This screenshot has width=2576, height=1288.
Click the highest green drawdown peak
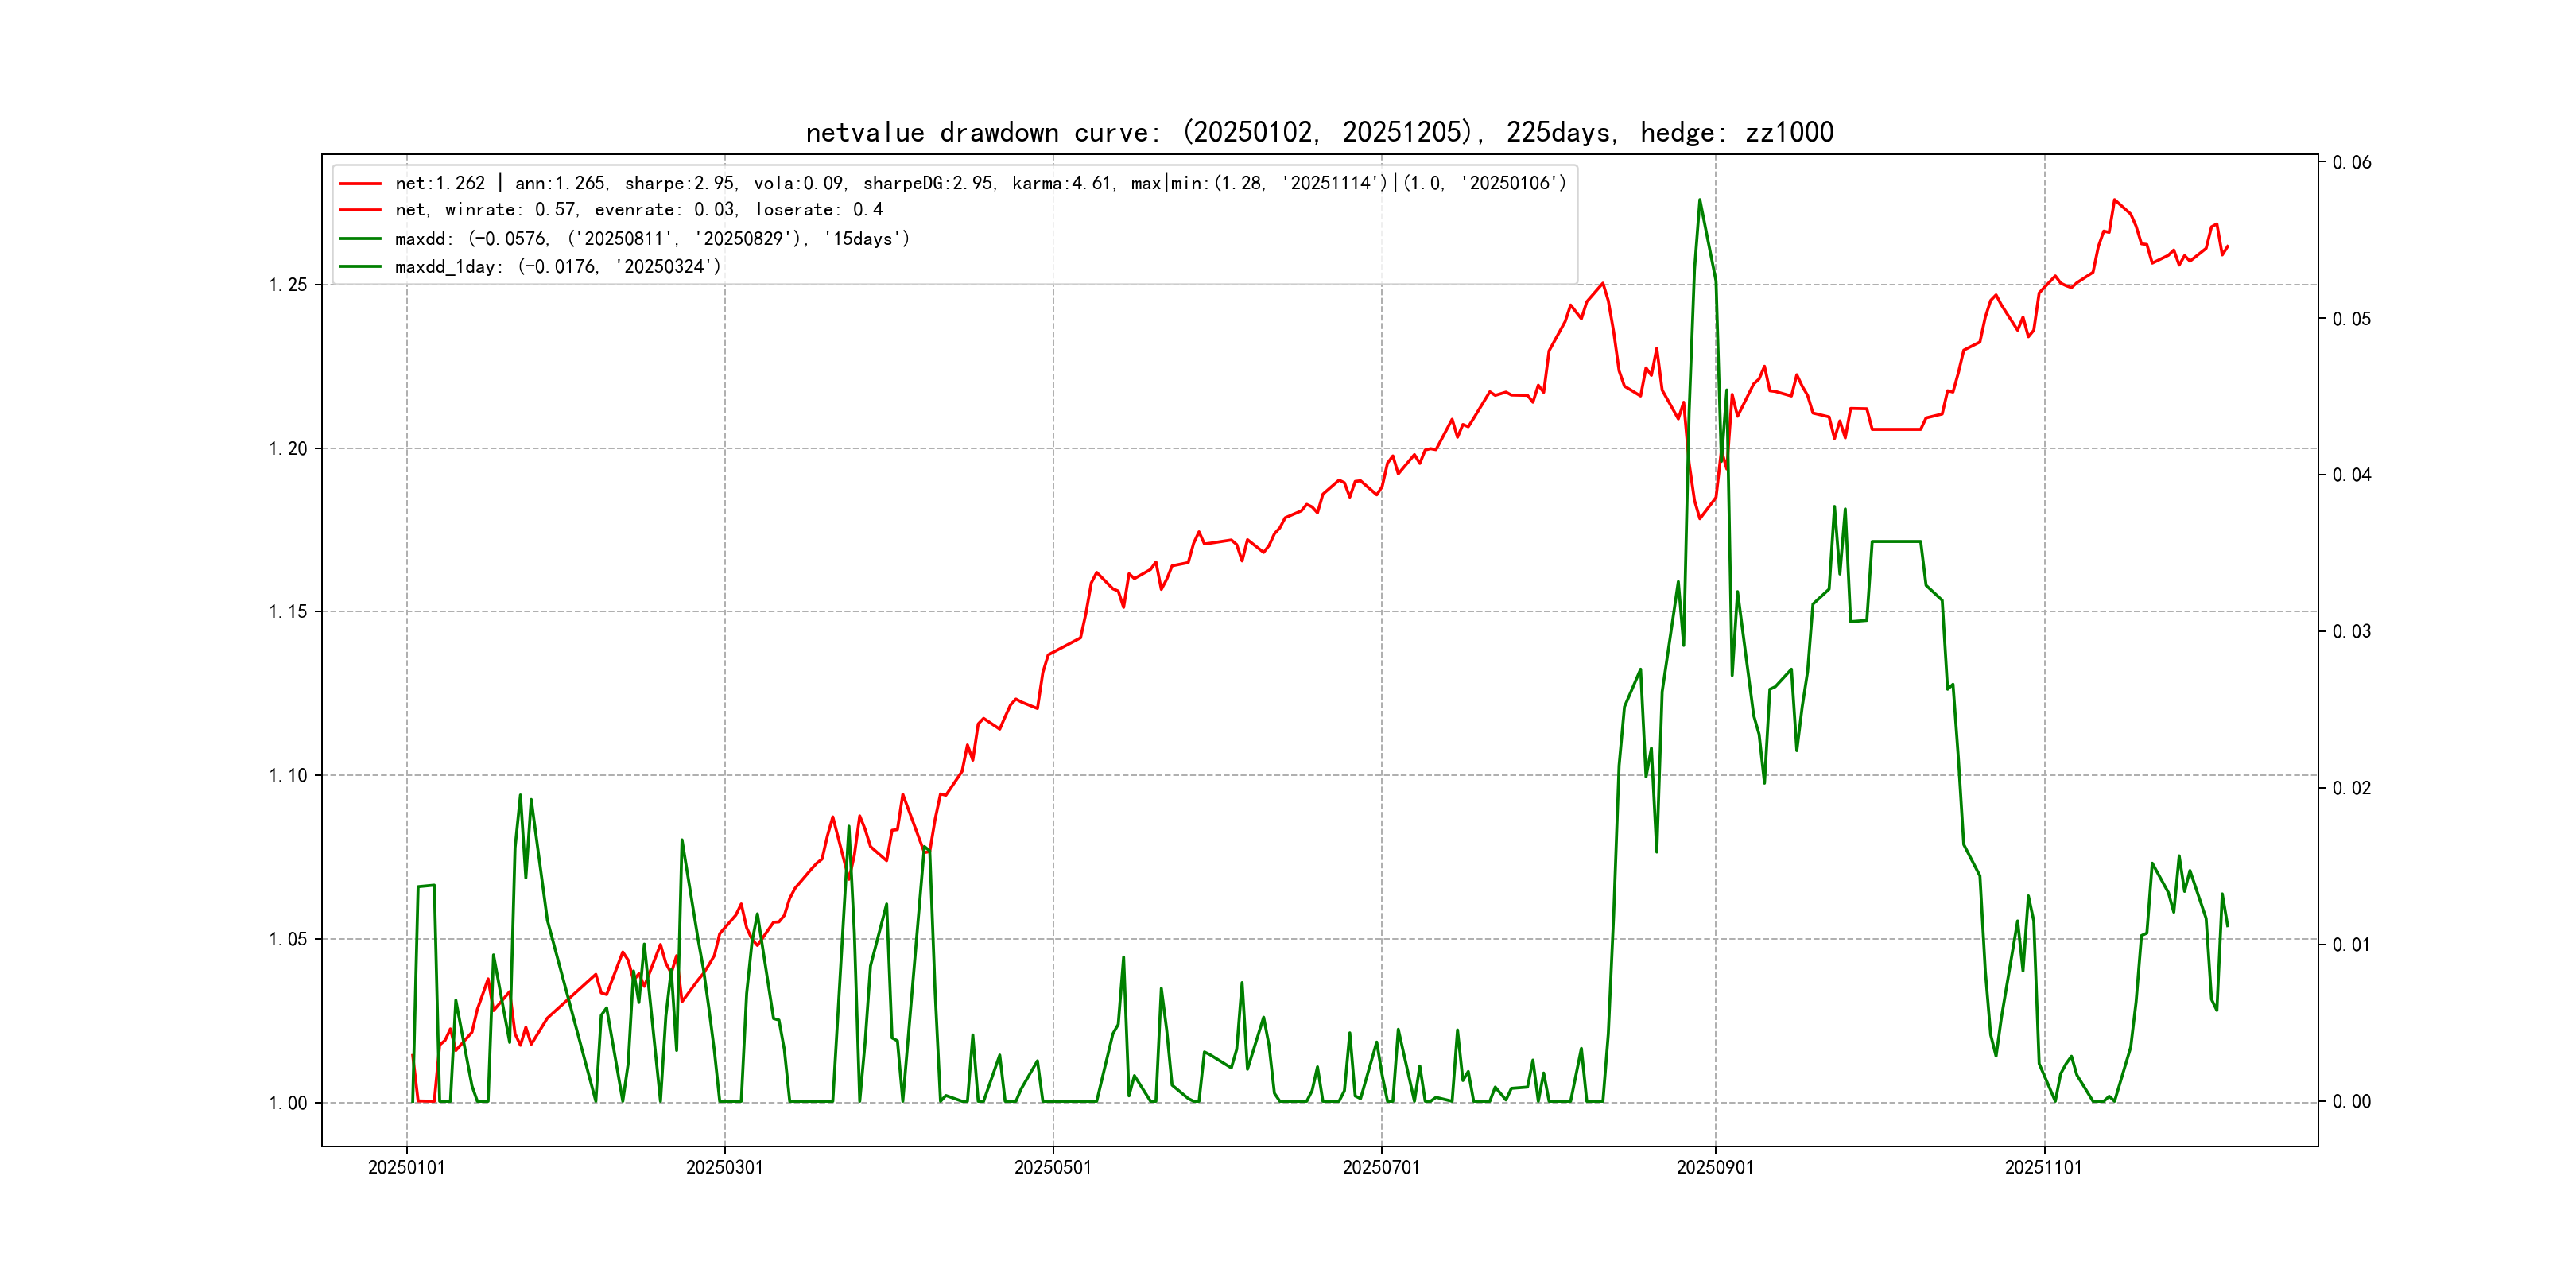point(1699,200)
